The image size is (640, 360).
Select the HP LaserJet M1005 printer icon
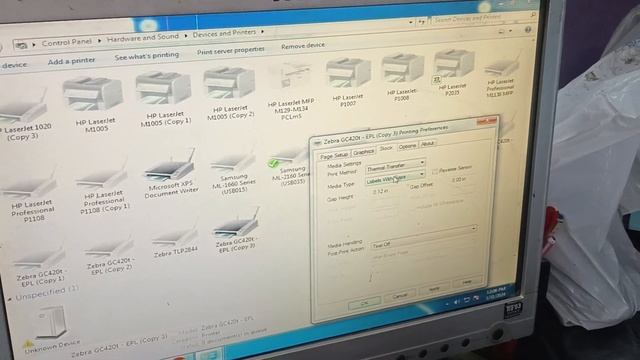click(93, 94)
